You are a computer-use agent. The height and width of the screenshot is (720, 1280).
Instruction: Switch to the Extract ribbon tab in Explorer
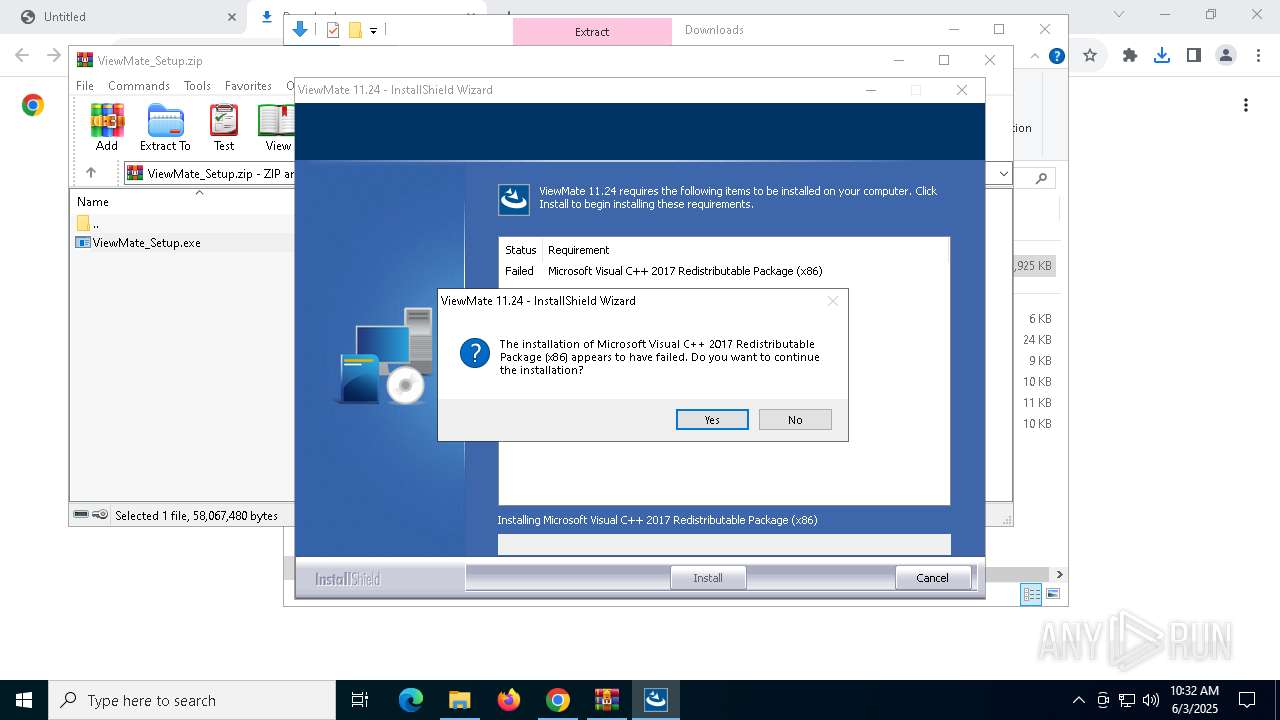(x=592, y=32)
